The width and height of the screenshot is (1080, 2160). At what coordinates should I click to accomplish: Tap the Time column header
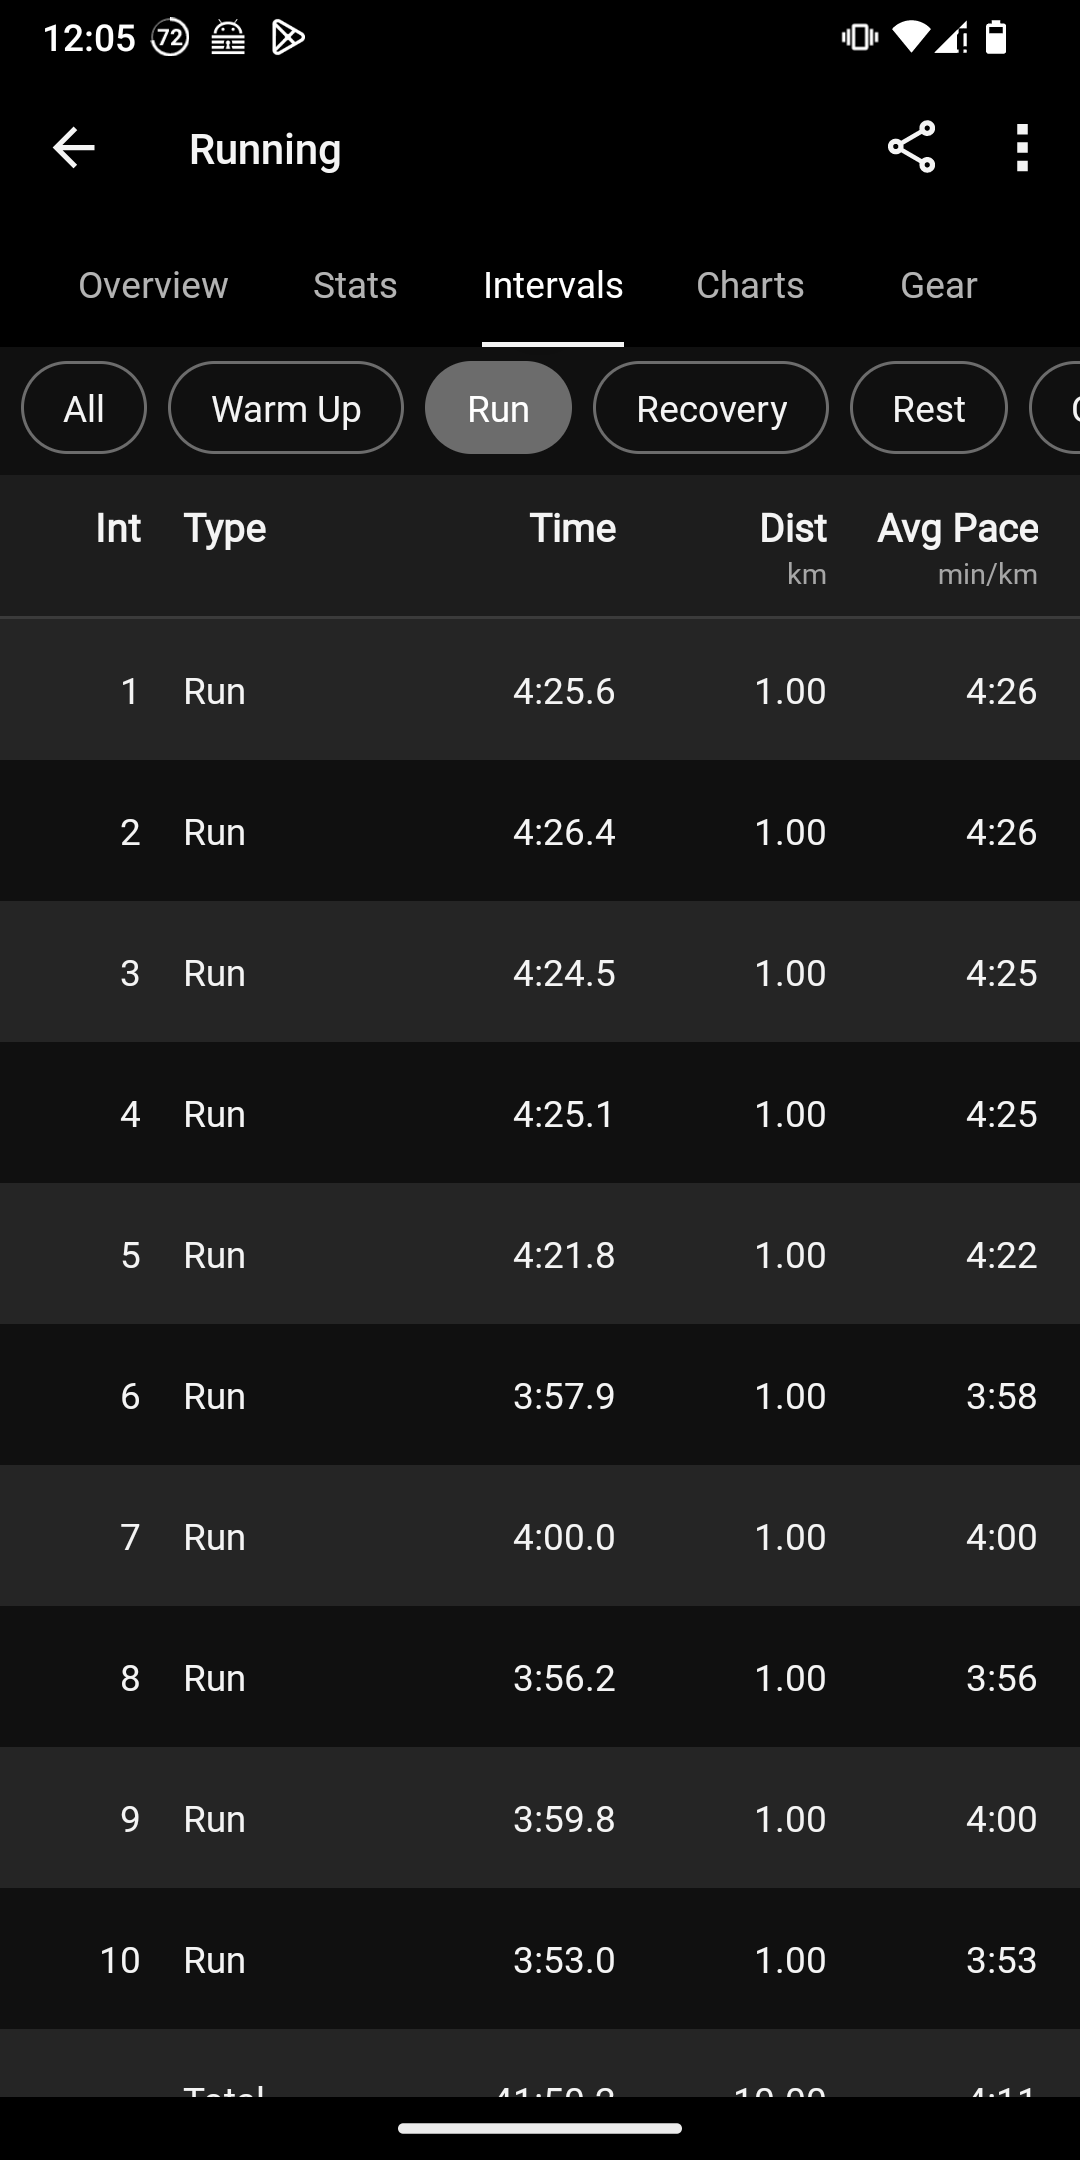572,529
